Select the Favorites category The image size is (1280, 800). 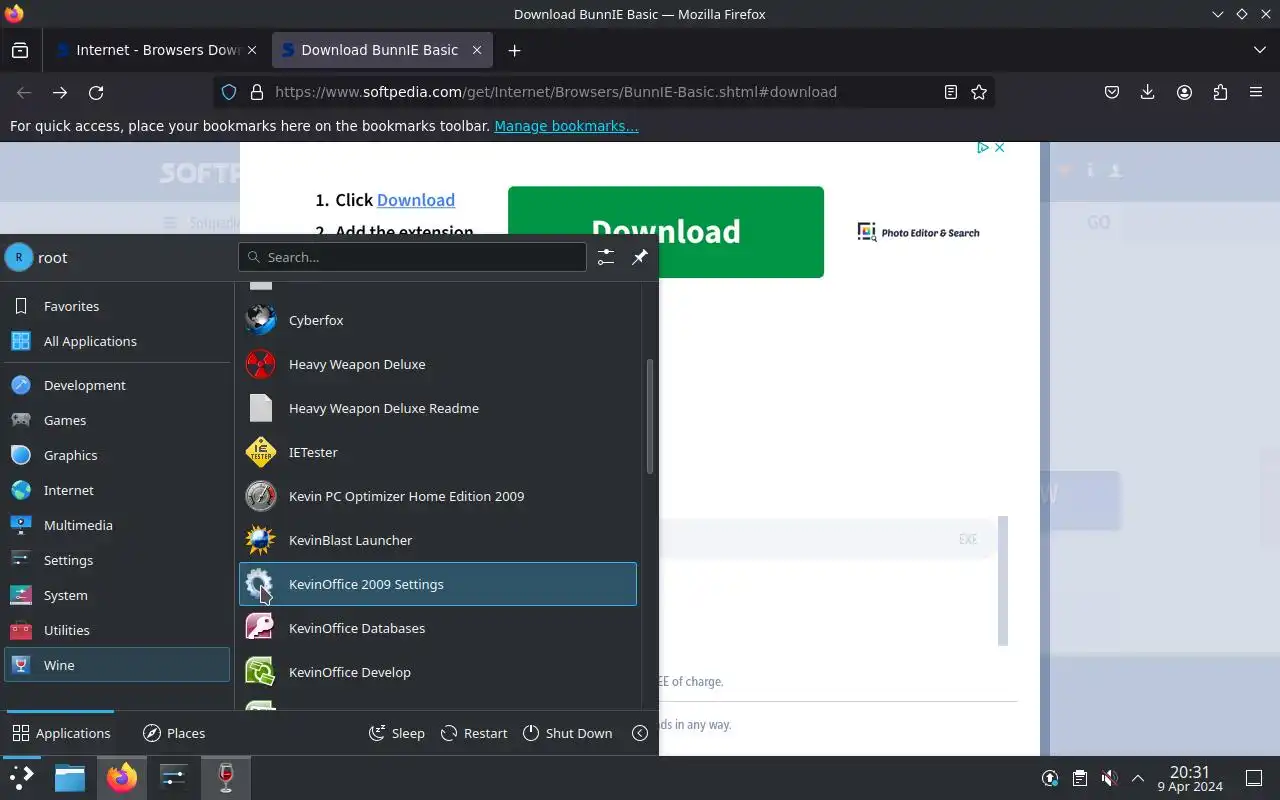(117, 306)
